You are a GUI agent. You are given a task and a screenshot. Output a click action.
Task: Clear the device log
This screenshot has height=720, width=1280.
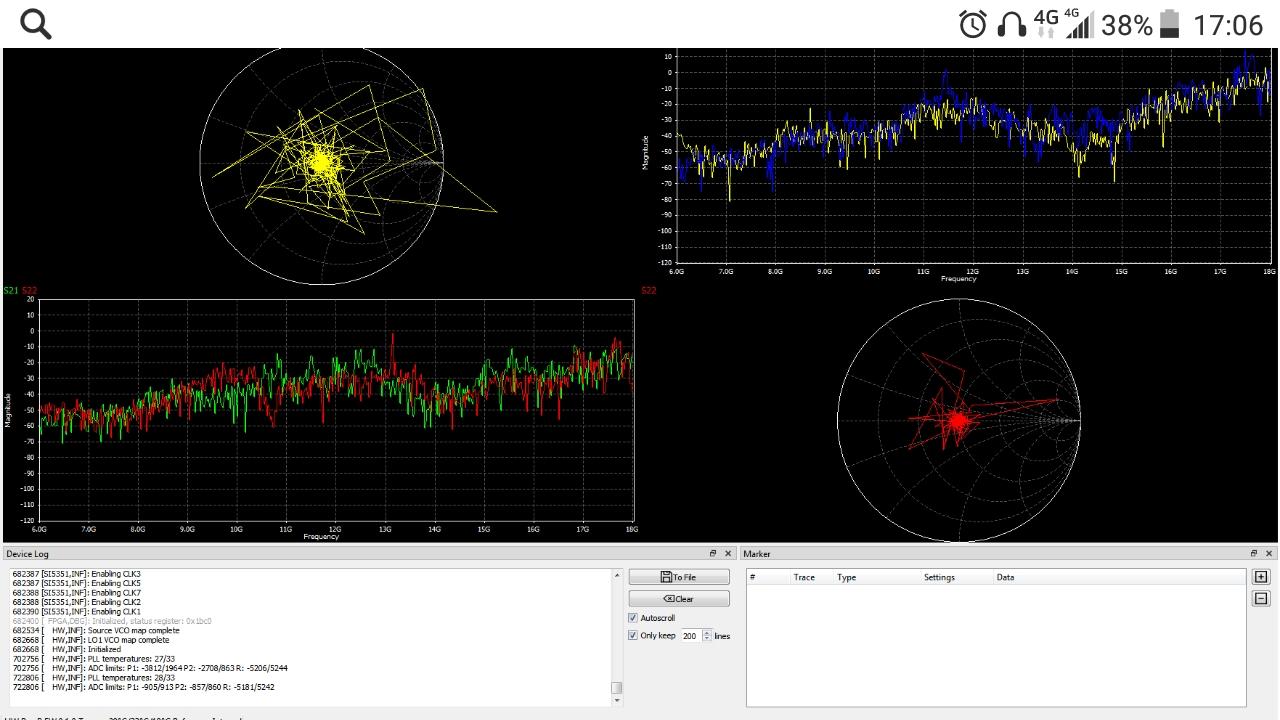[x=679, y=598]
